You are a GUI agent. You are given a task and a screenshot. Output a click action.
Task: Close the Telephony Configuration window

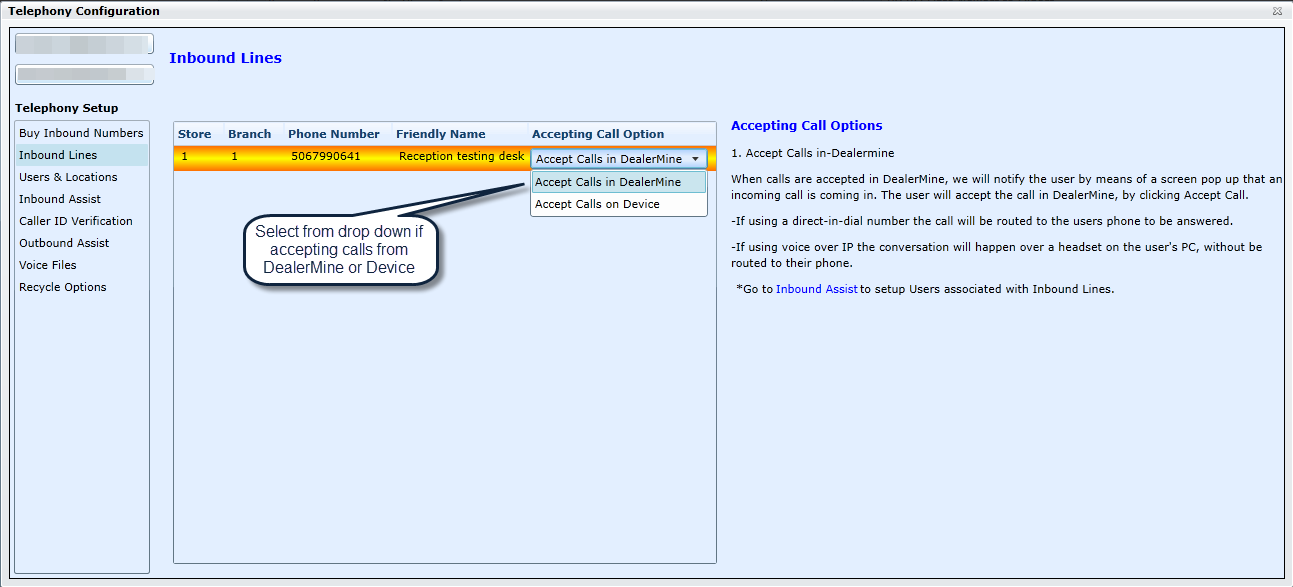[x=1277, y=11]
